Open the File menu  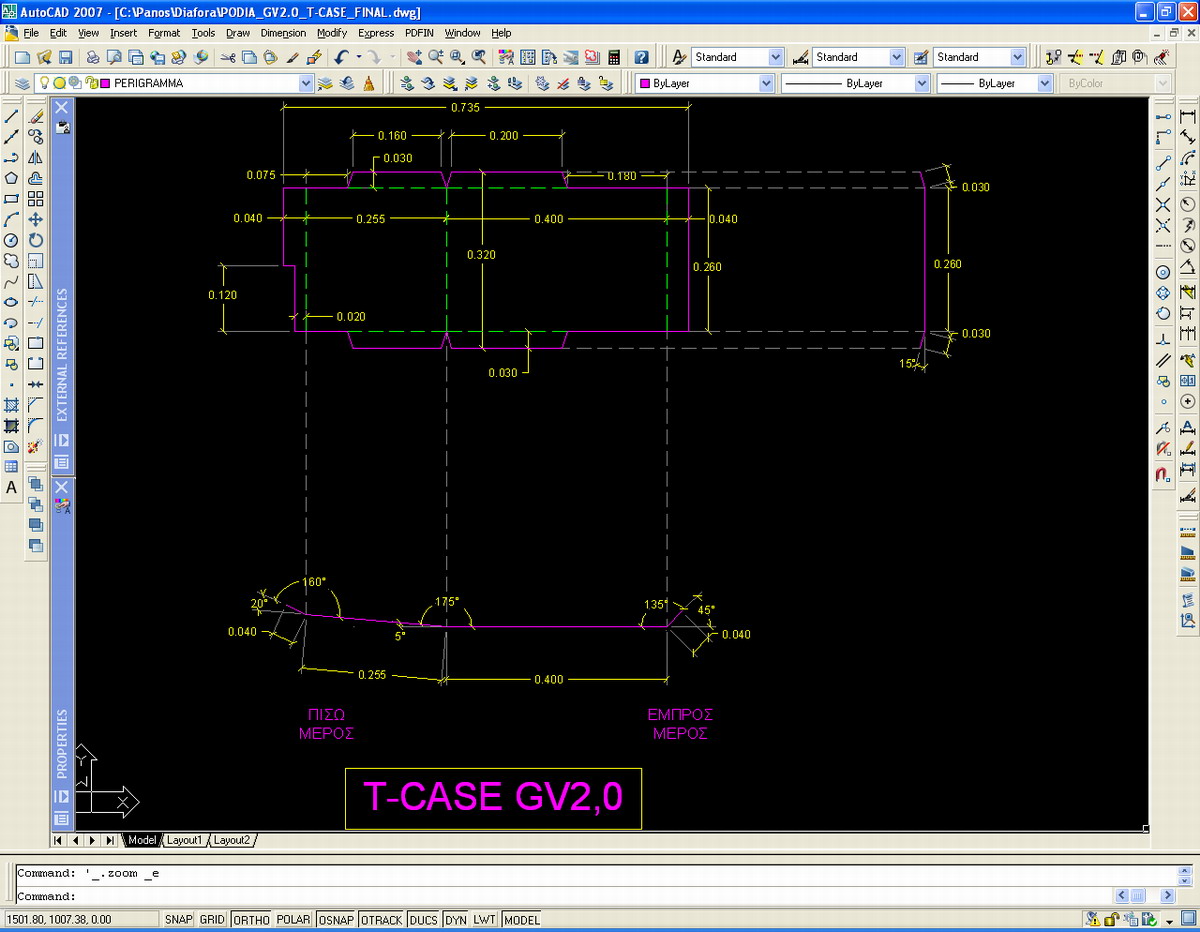tap(31, 33)
